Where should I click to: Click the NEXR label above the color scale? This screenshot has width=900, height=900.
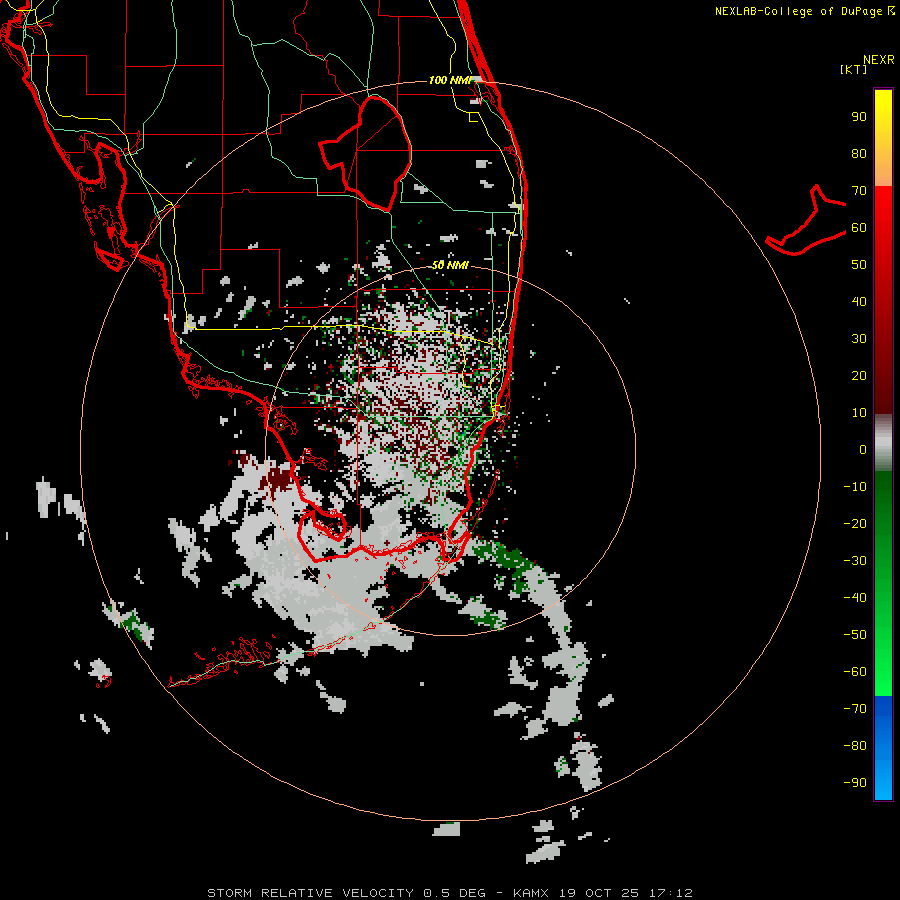click(878, 60)
